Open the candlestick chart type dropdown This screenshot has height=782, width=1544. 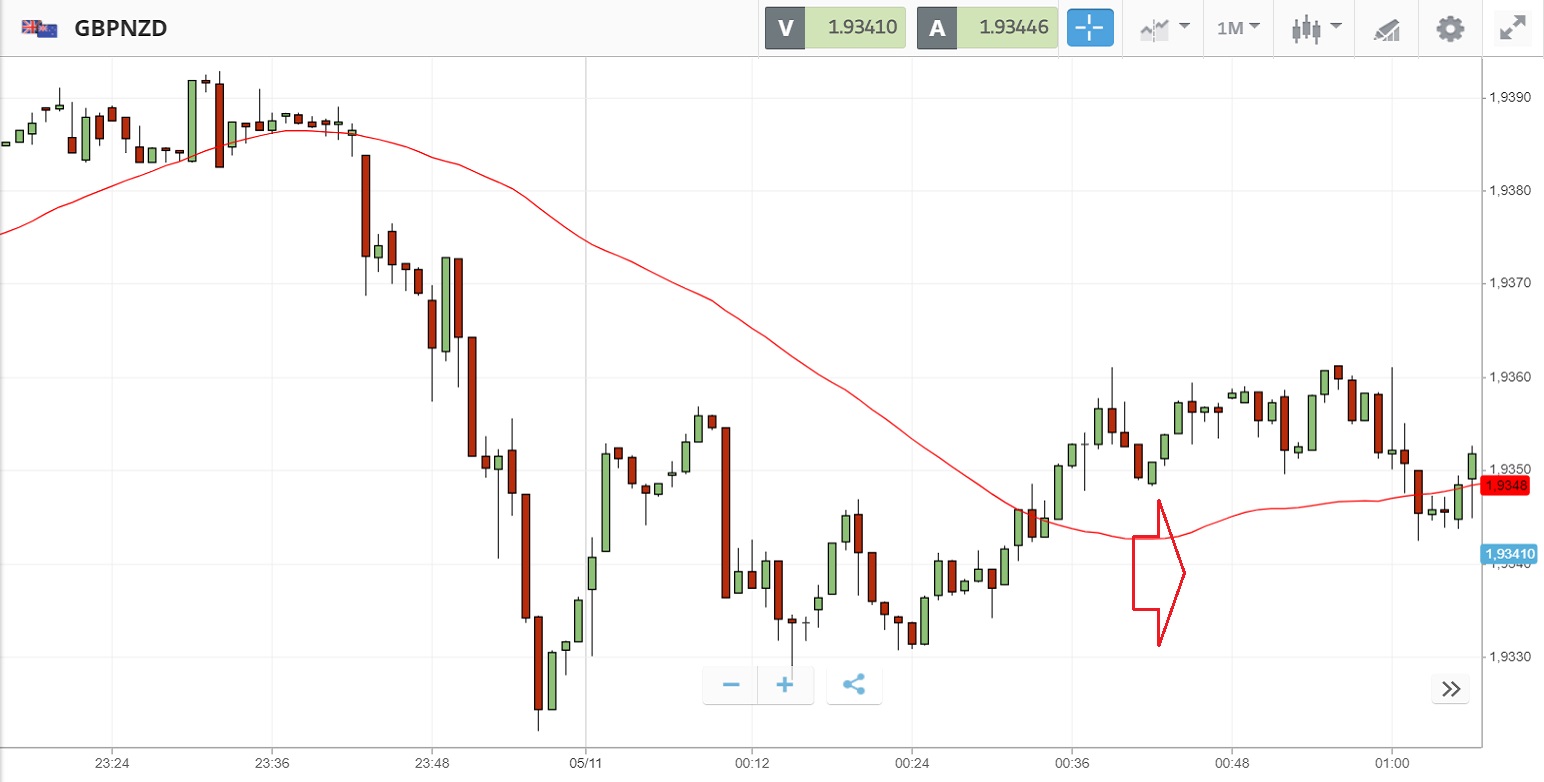pyautogui.click(x=1315, y=28)
